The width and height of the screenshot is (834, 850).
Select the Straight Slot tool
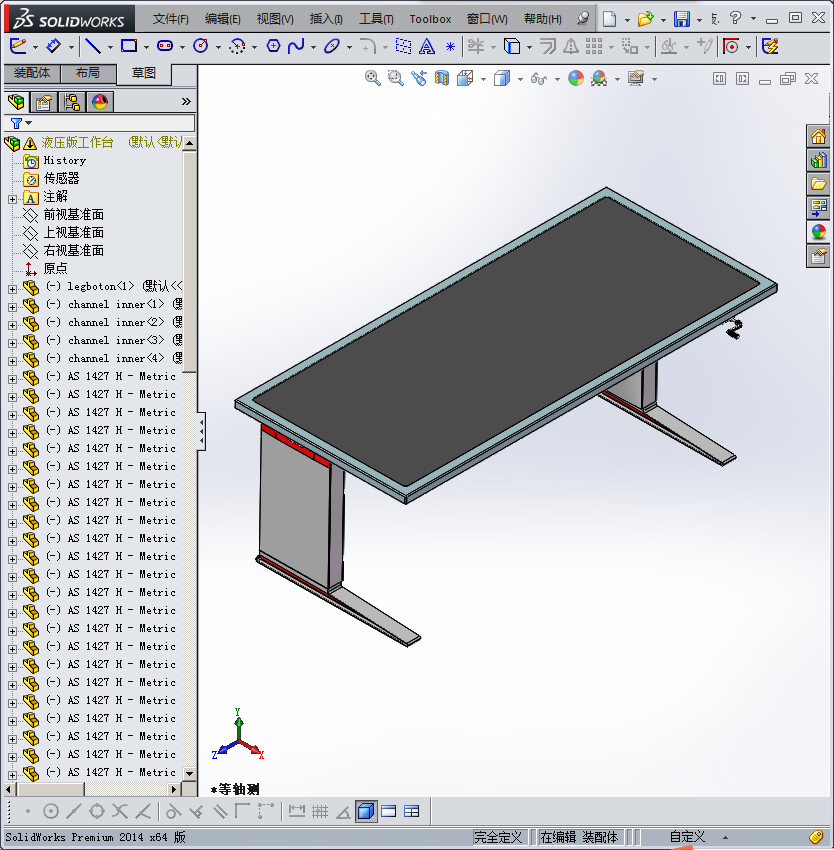(x=165, y=46)
